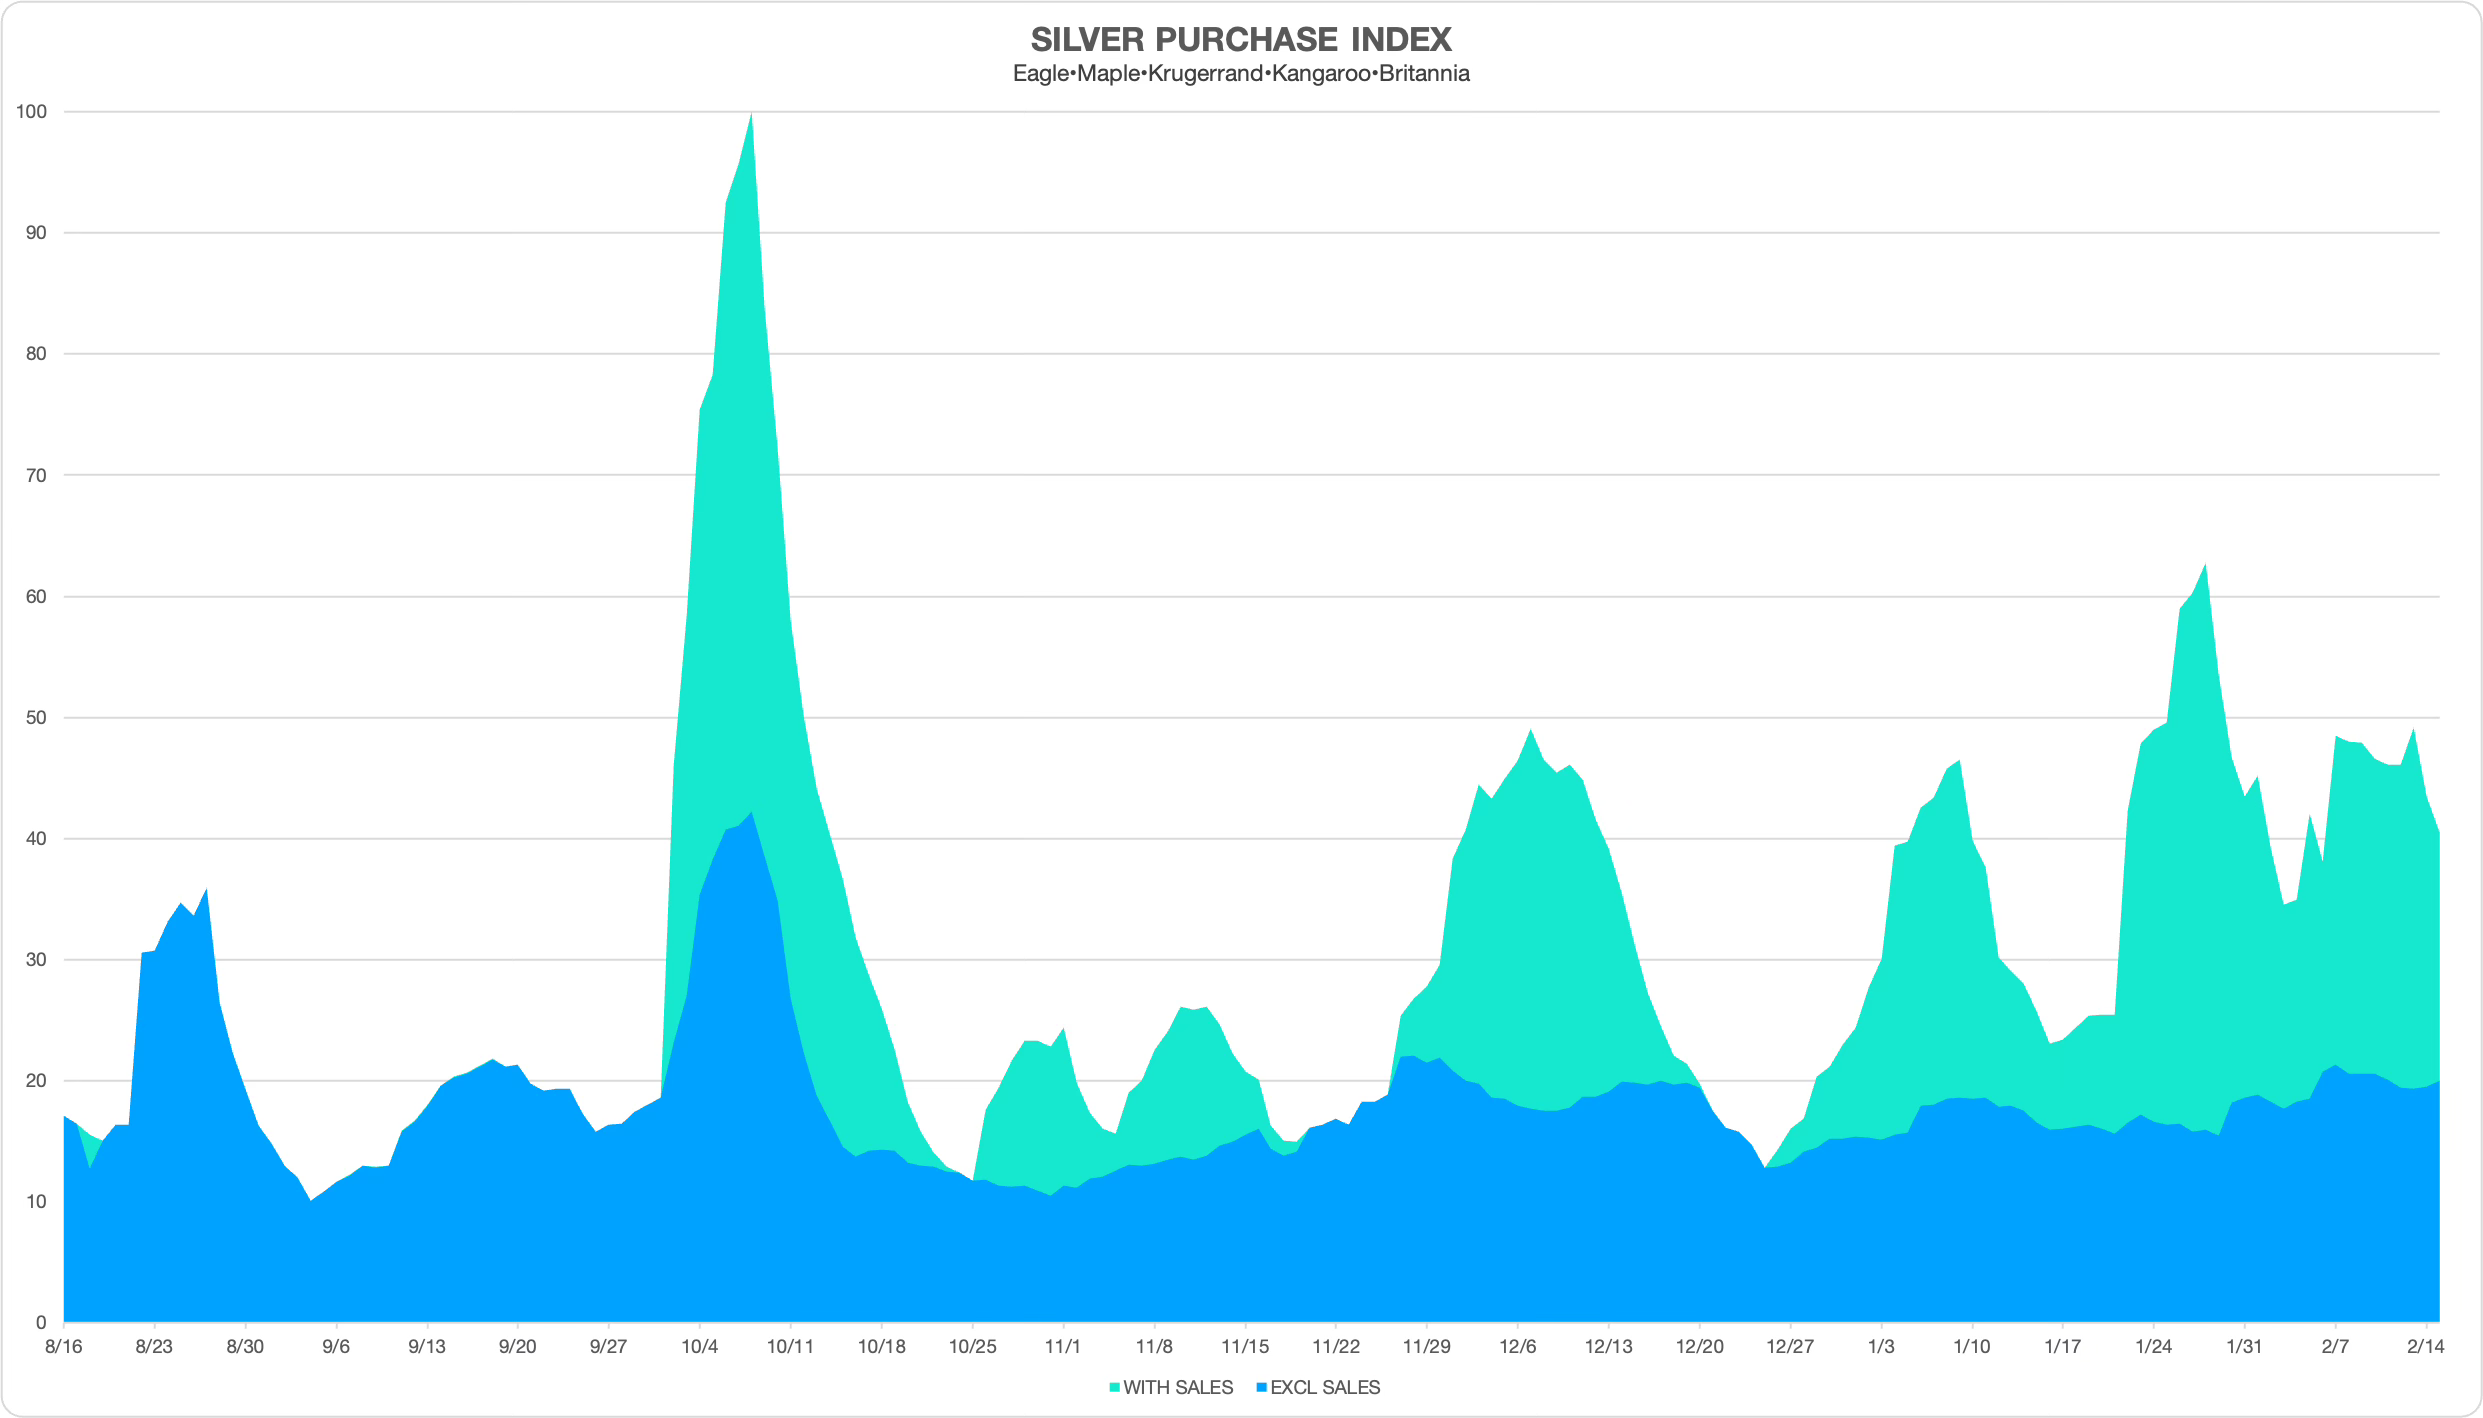2483x1418 pixels.
Task: Click the 1/17 date label
Action: click(x=2062, y=1346)
